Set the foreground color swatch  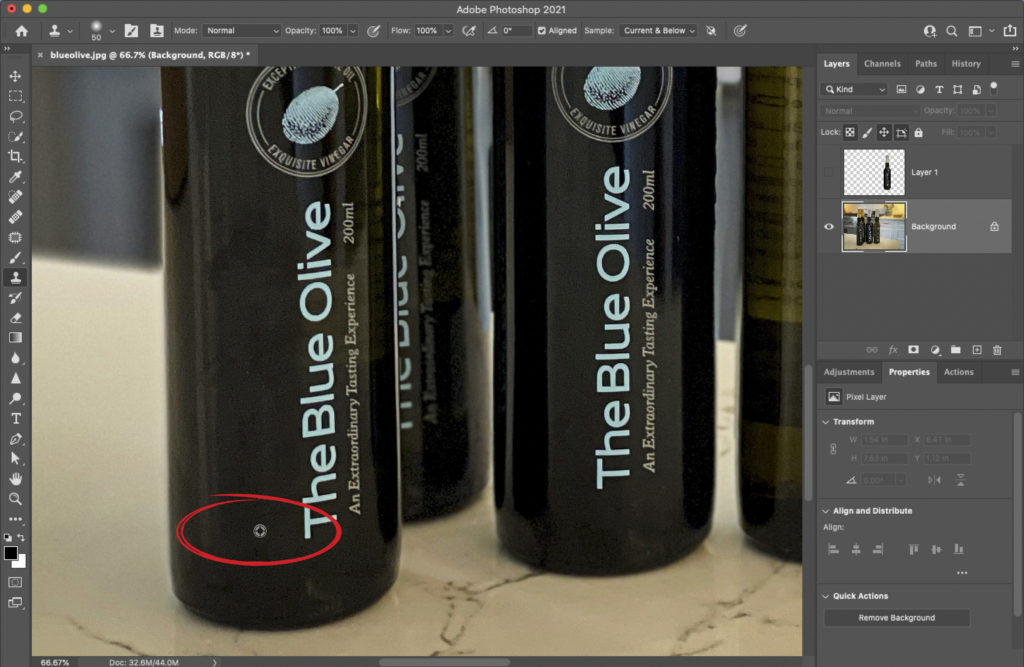(x=10, y=553)
